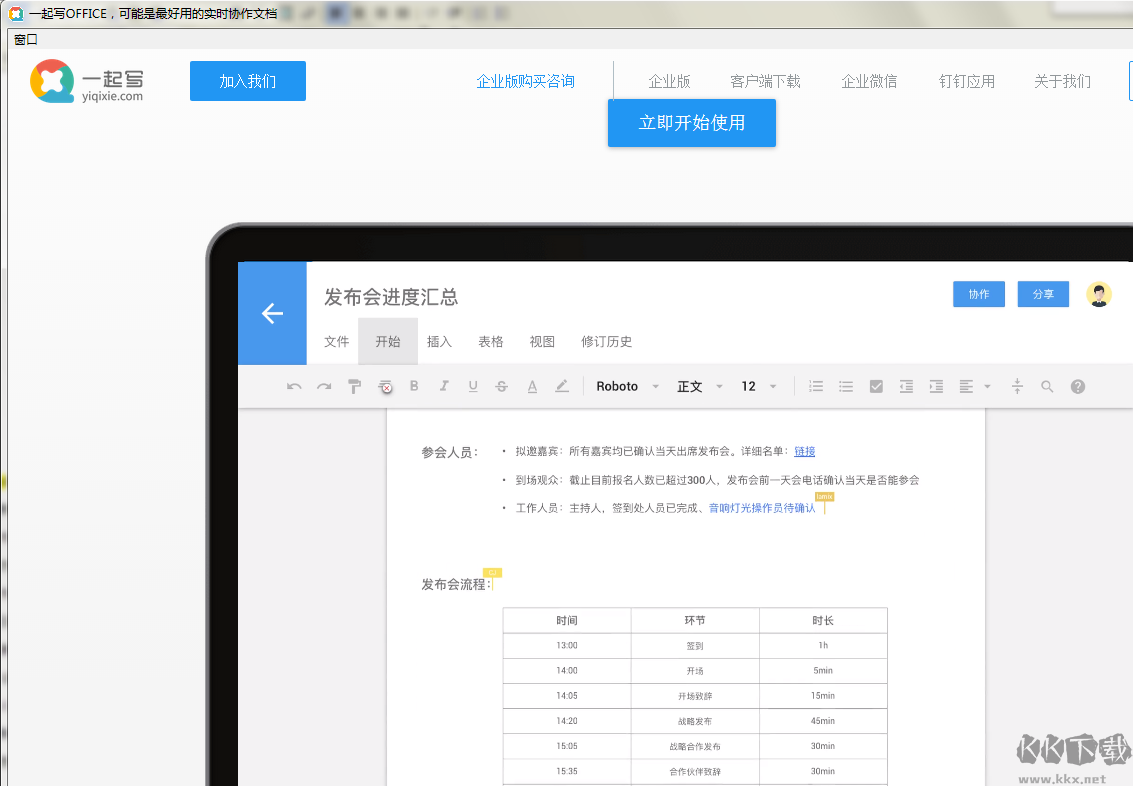Click the 13:00 table cell
Viewport: 1133px width, 786px height.
[x=566, y=645]
